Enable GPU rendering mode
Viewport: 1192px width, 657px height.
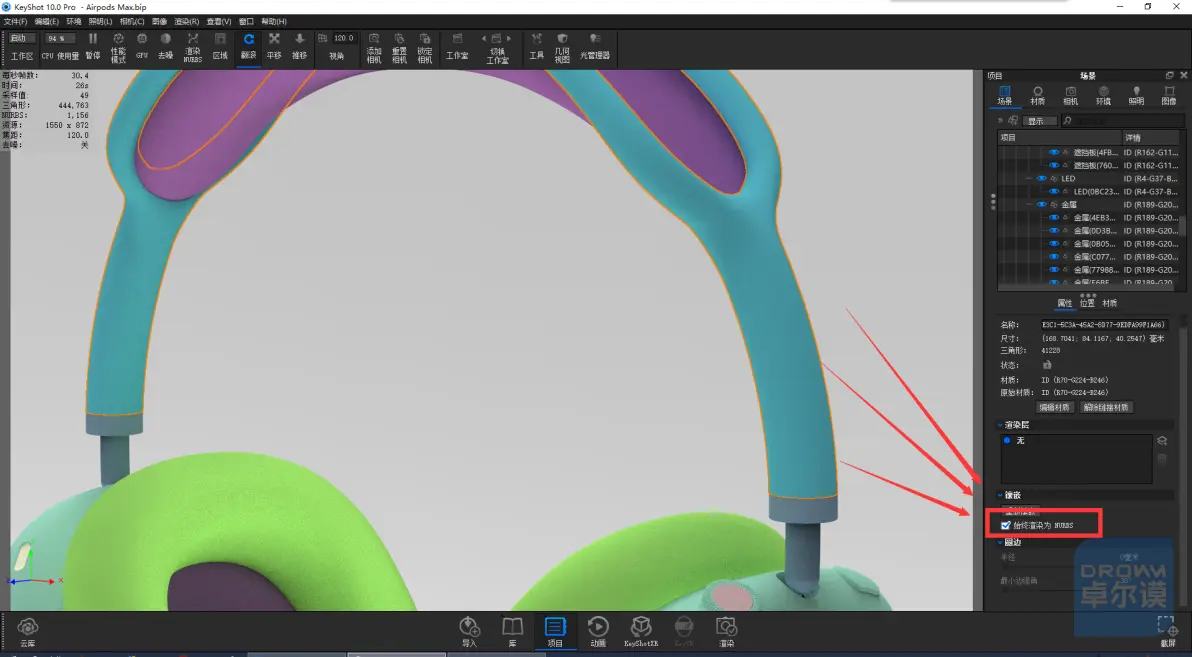(141, 46)
